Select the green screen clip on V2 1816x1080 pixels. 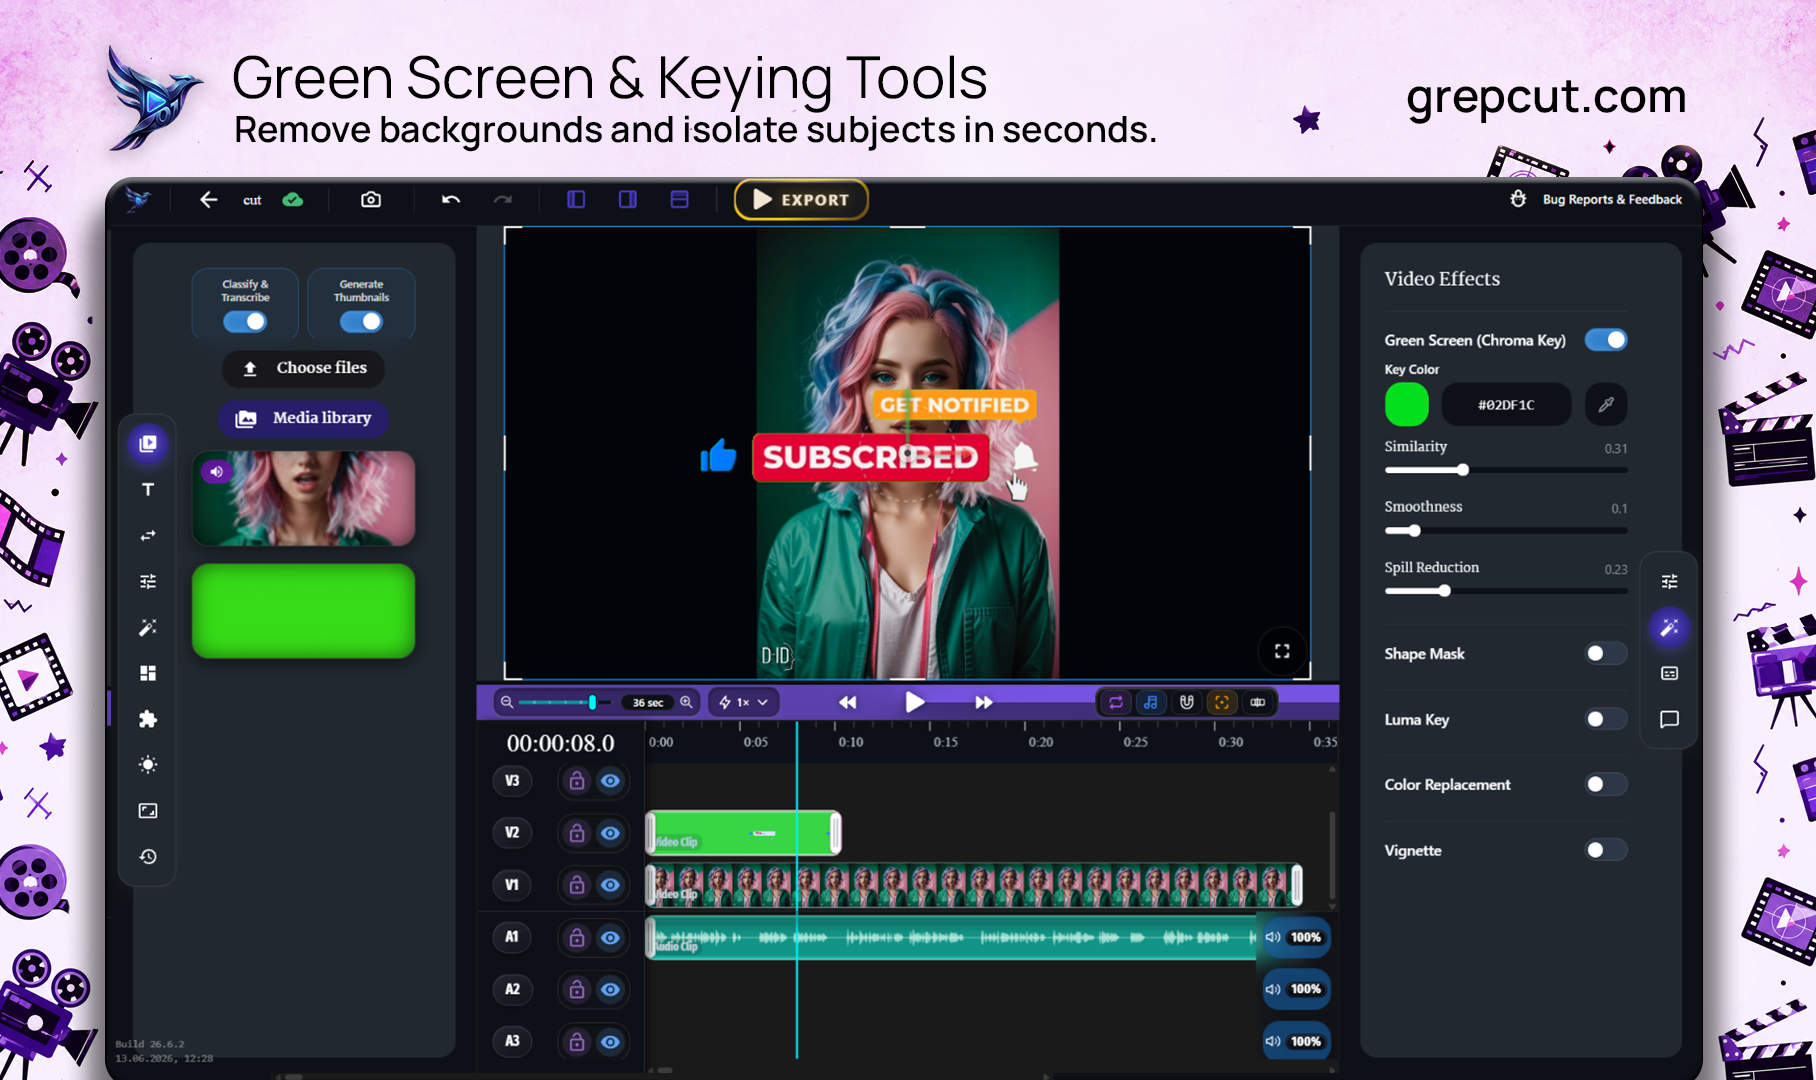click(x=743, y=833)
